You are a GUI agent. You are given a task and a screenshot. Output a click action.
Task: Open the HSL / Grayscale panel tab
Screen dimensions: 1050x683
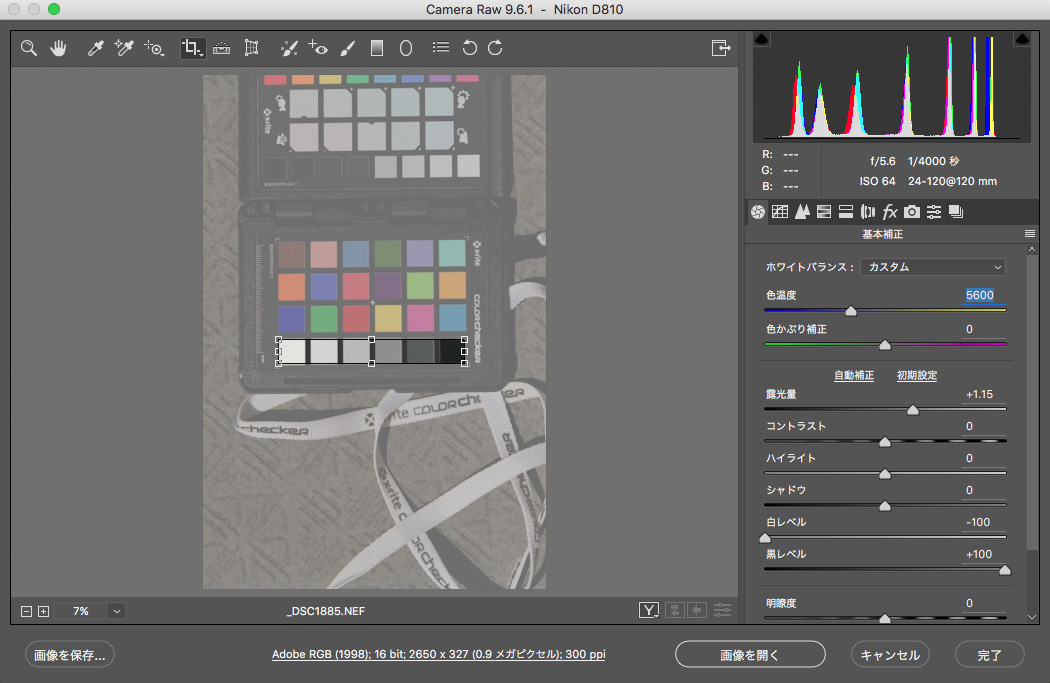[x=824, y=212]
